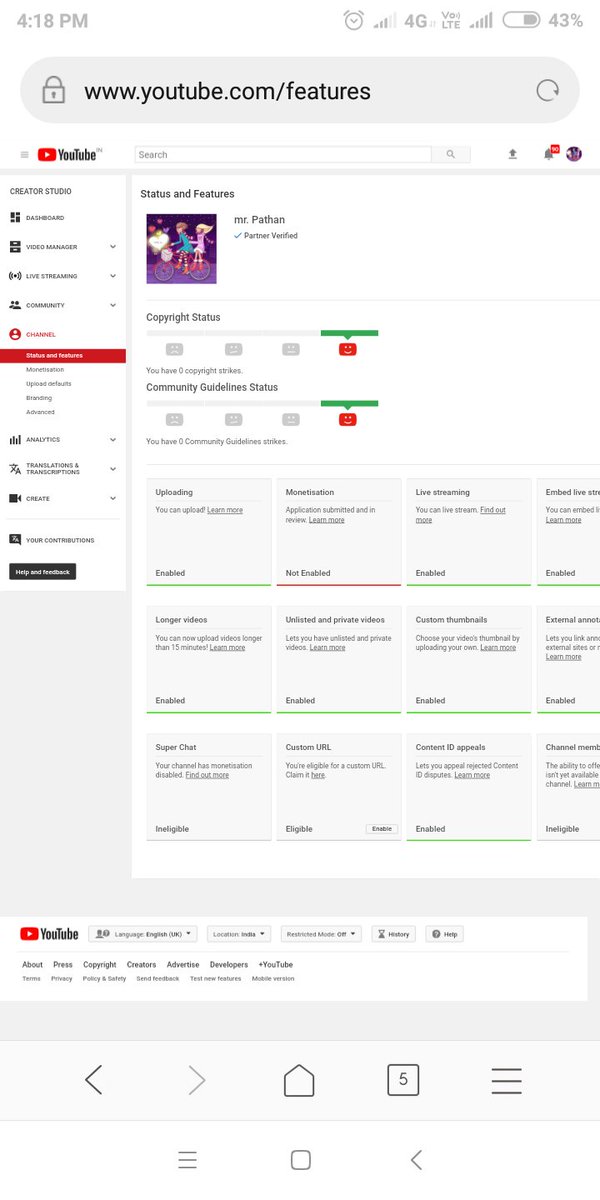Open the browser bottom menu icon

507,1080
